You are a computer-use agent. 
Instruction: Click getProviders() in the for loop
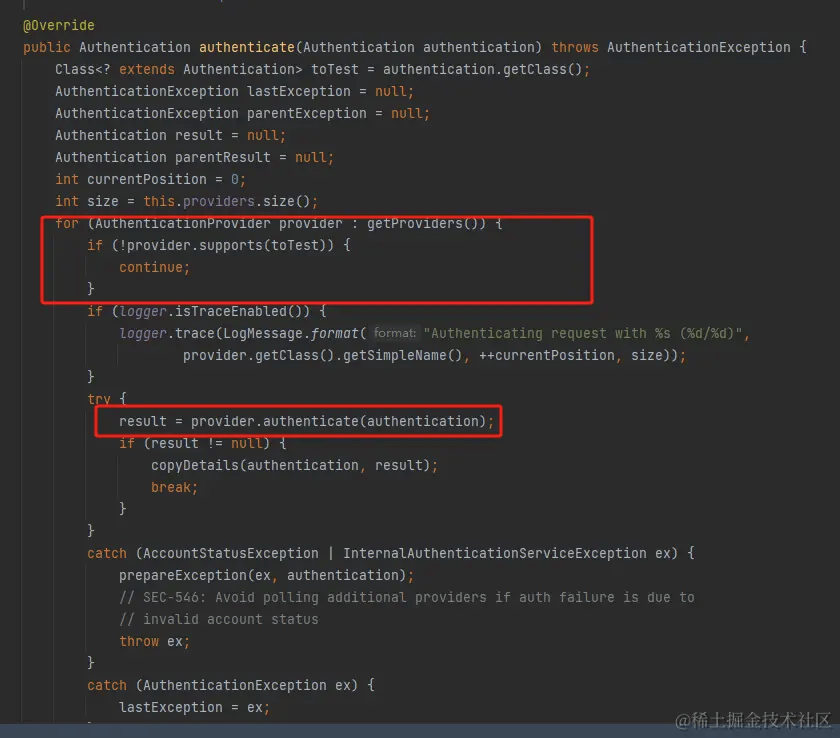pyautogui.click(x=410, y=223)
